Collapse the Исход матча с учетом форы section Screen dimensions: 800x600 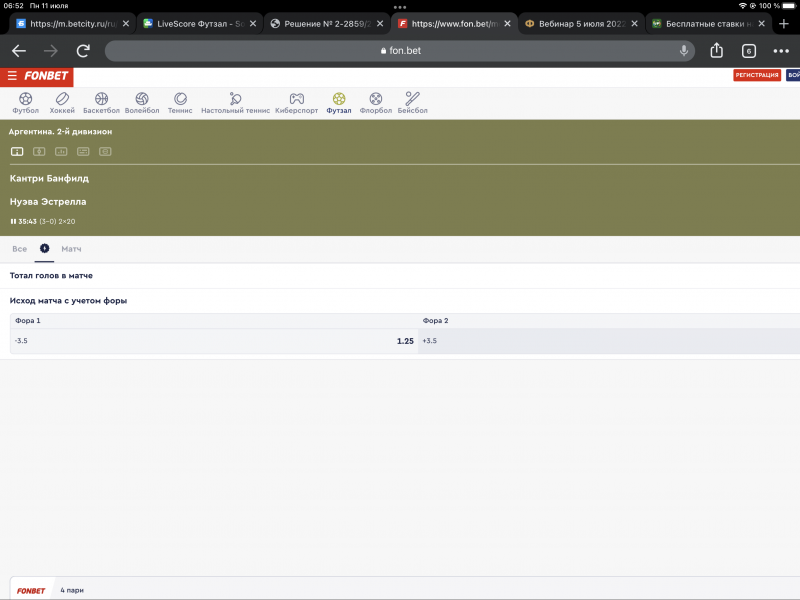68,300
